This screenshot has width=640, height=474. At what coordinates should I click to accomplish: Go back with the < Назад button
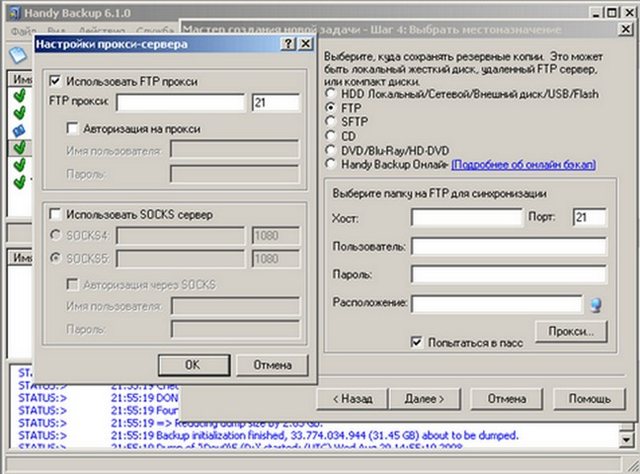pyautogui.click(x=352, y=398)
